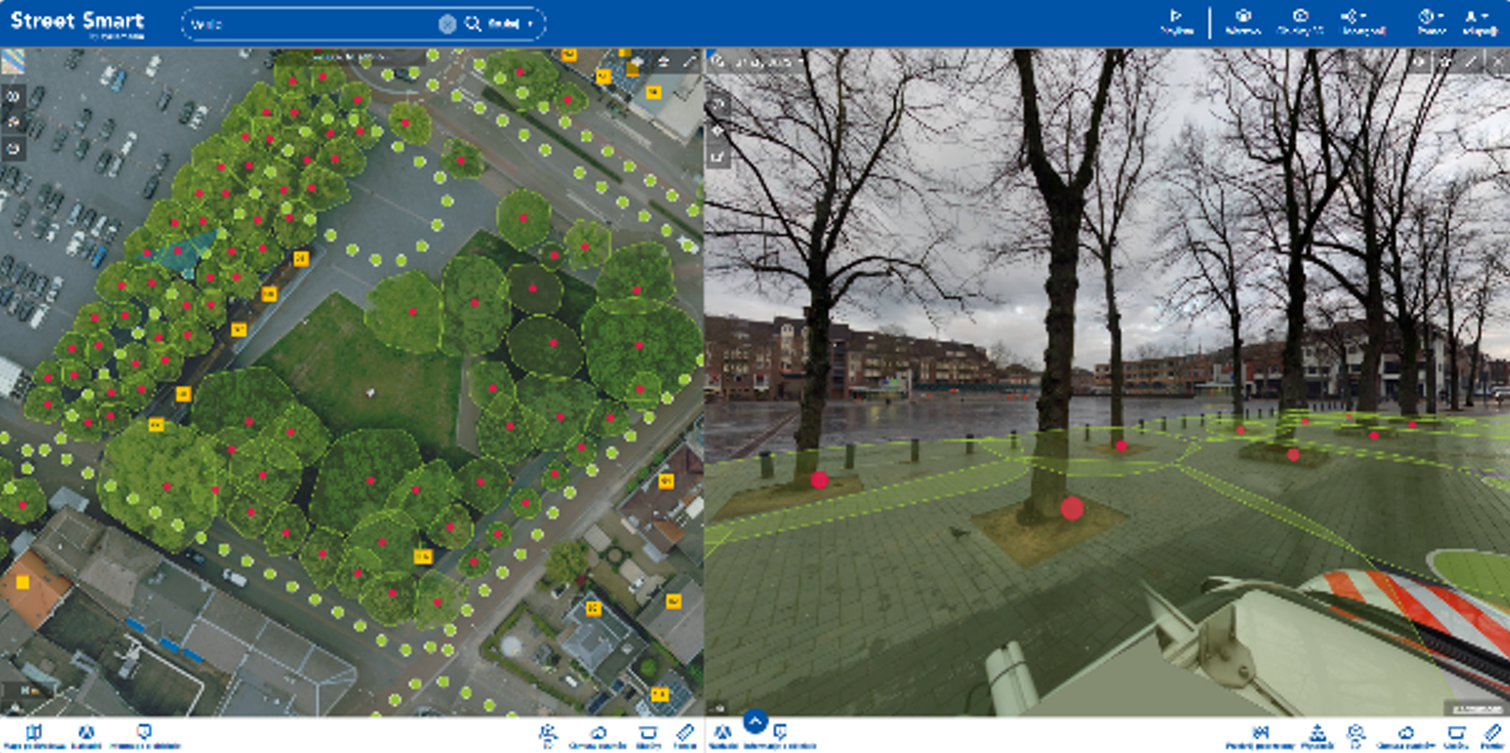1510x753 pixels.
Task: Click the basemap thumbnail in map corner
Action: click(13, 62)
